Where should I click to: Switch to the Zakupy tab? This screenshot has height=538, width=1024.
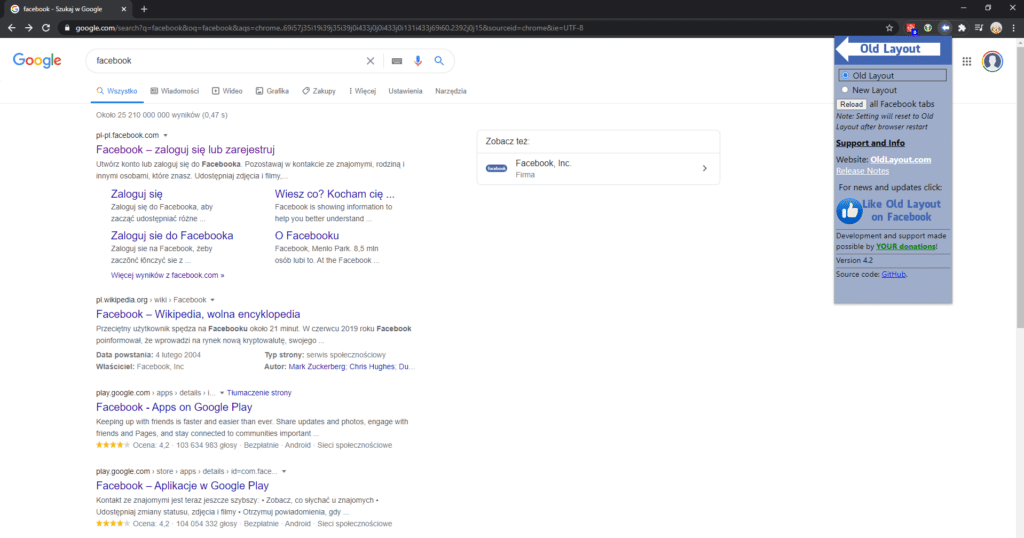[x=319, y=91]
